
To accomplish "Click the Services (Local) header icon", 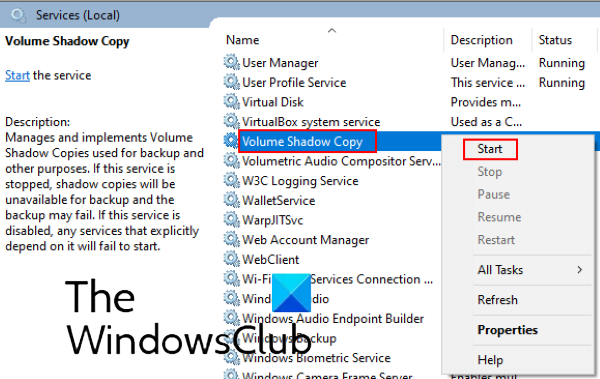I will click(x=18, y=15).
